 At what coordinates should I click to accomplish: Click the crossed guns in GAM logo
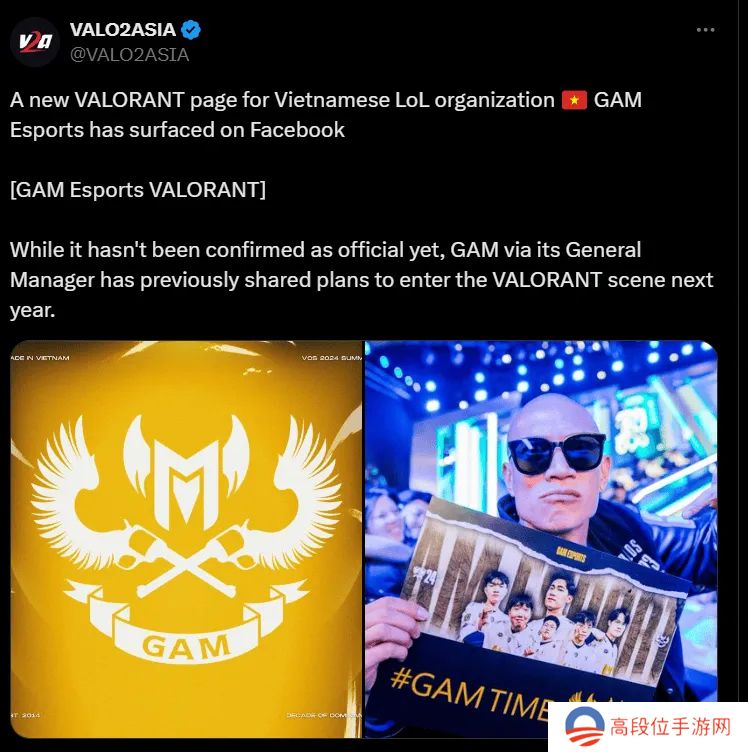tap(186, 557)
